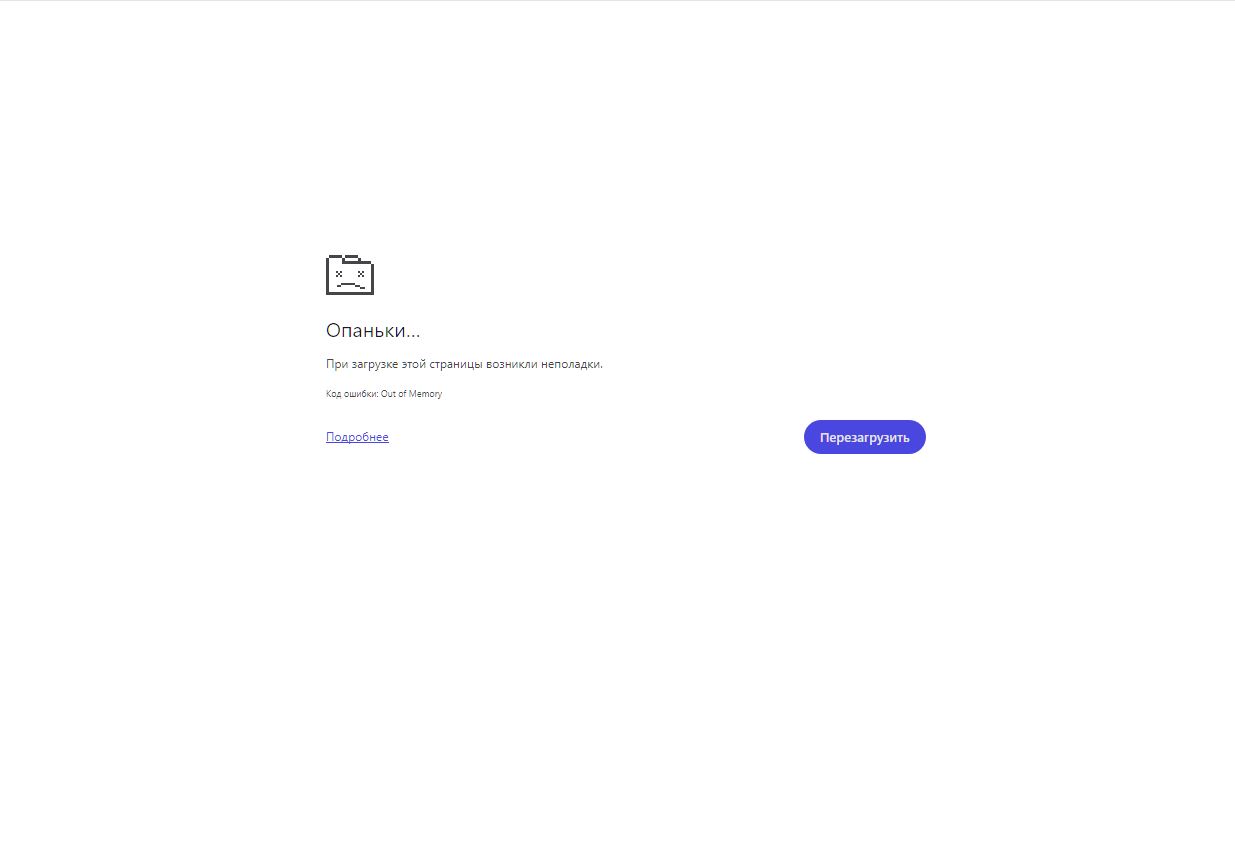Select the dead tab face icon
1235x845 pixels.
tap(350, 275)
